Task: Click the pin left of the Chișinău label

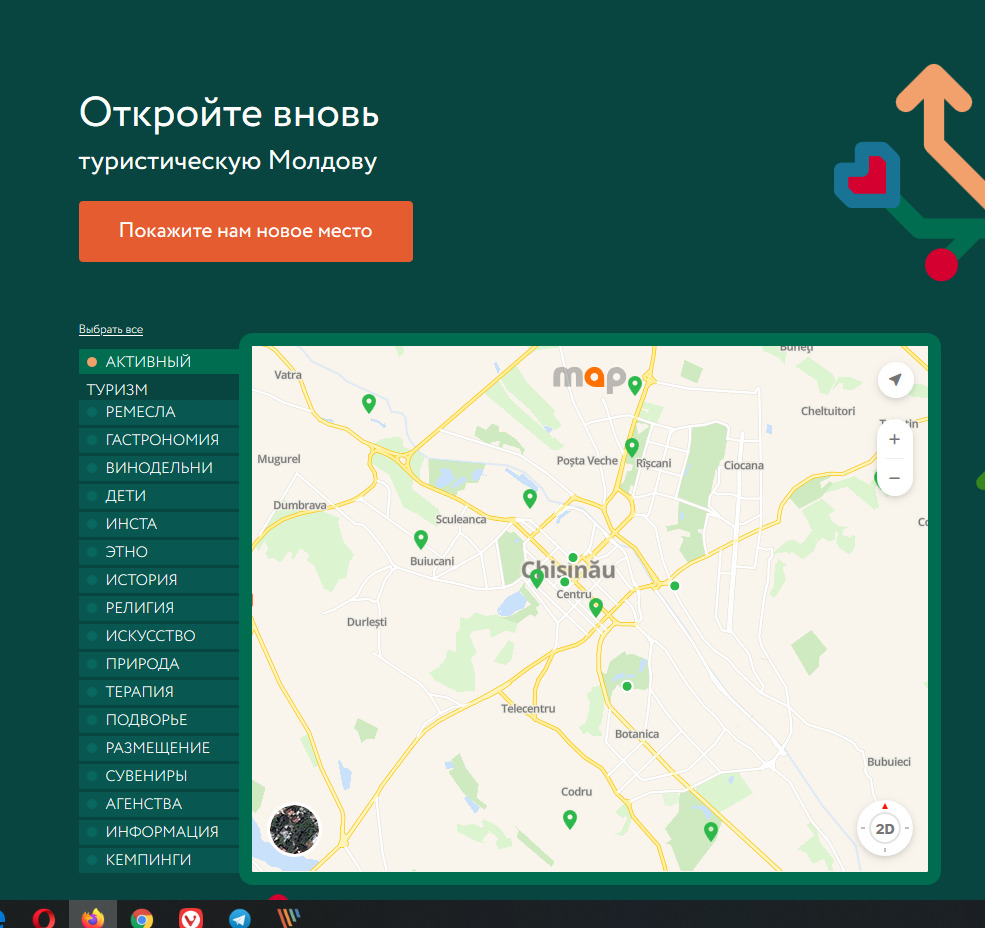Action: (536, 578)
